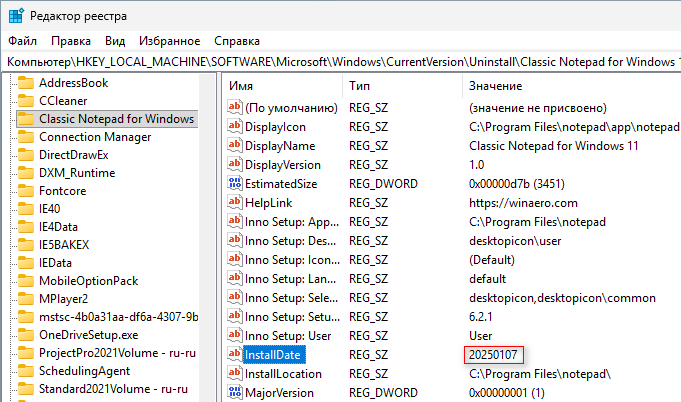681x402 pixels.
Task: Click the 0x00000001 (1) value data
Action: pos(506,393)
